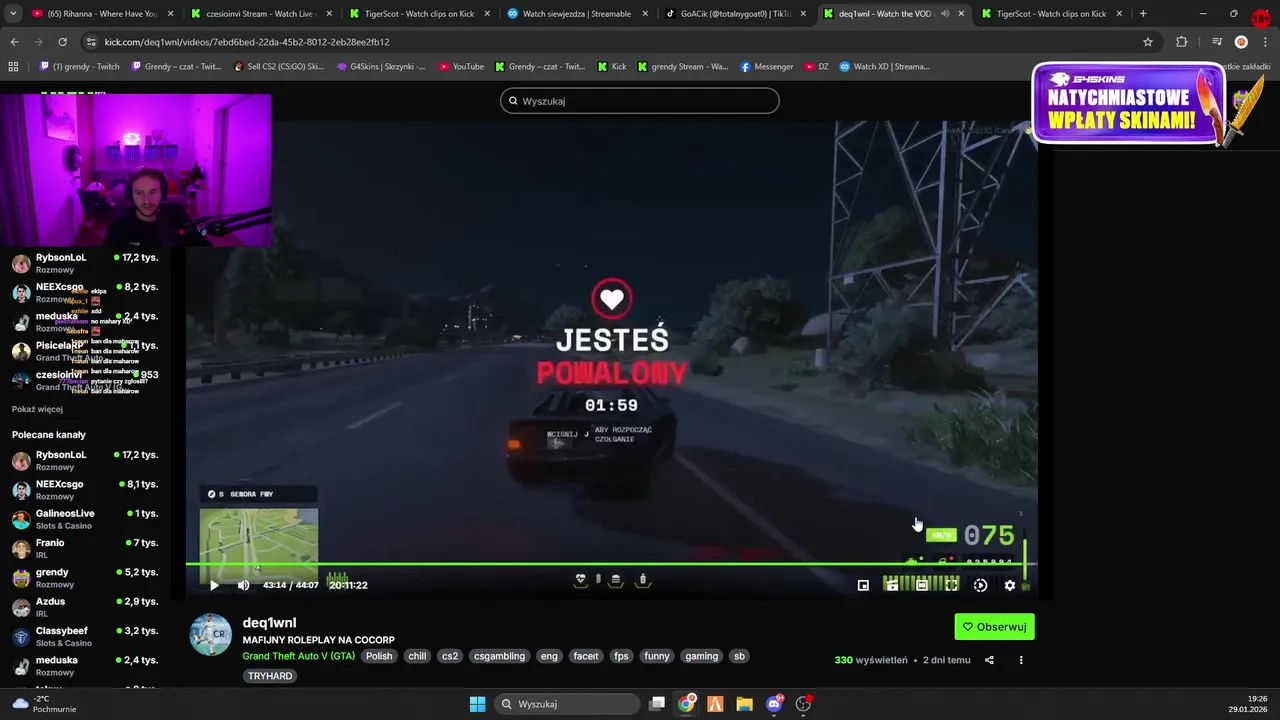
Task: Open GalineosLive recommended channel
Action: (x=85, y=519)
